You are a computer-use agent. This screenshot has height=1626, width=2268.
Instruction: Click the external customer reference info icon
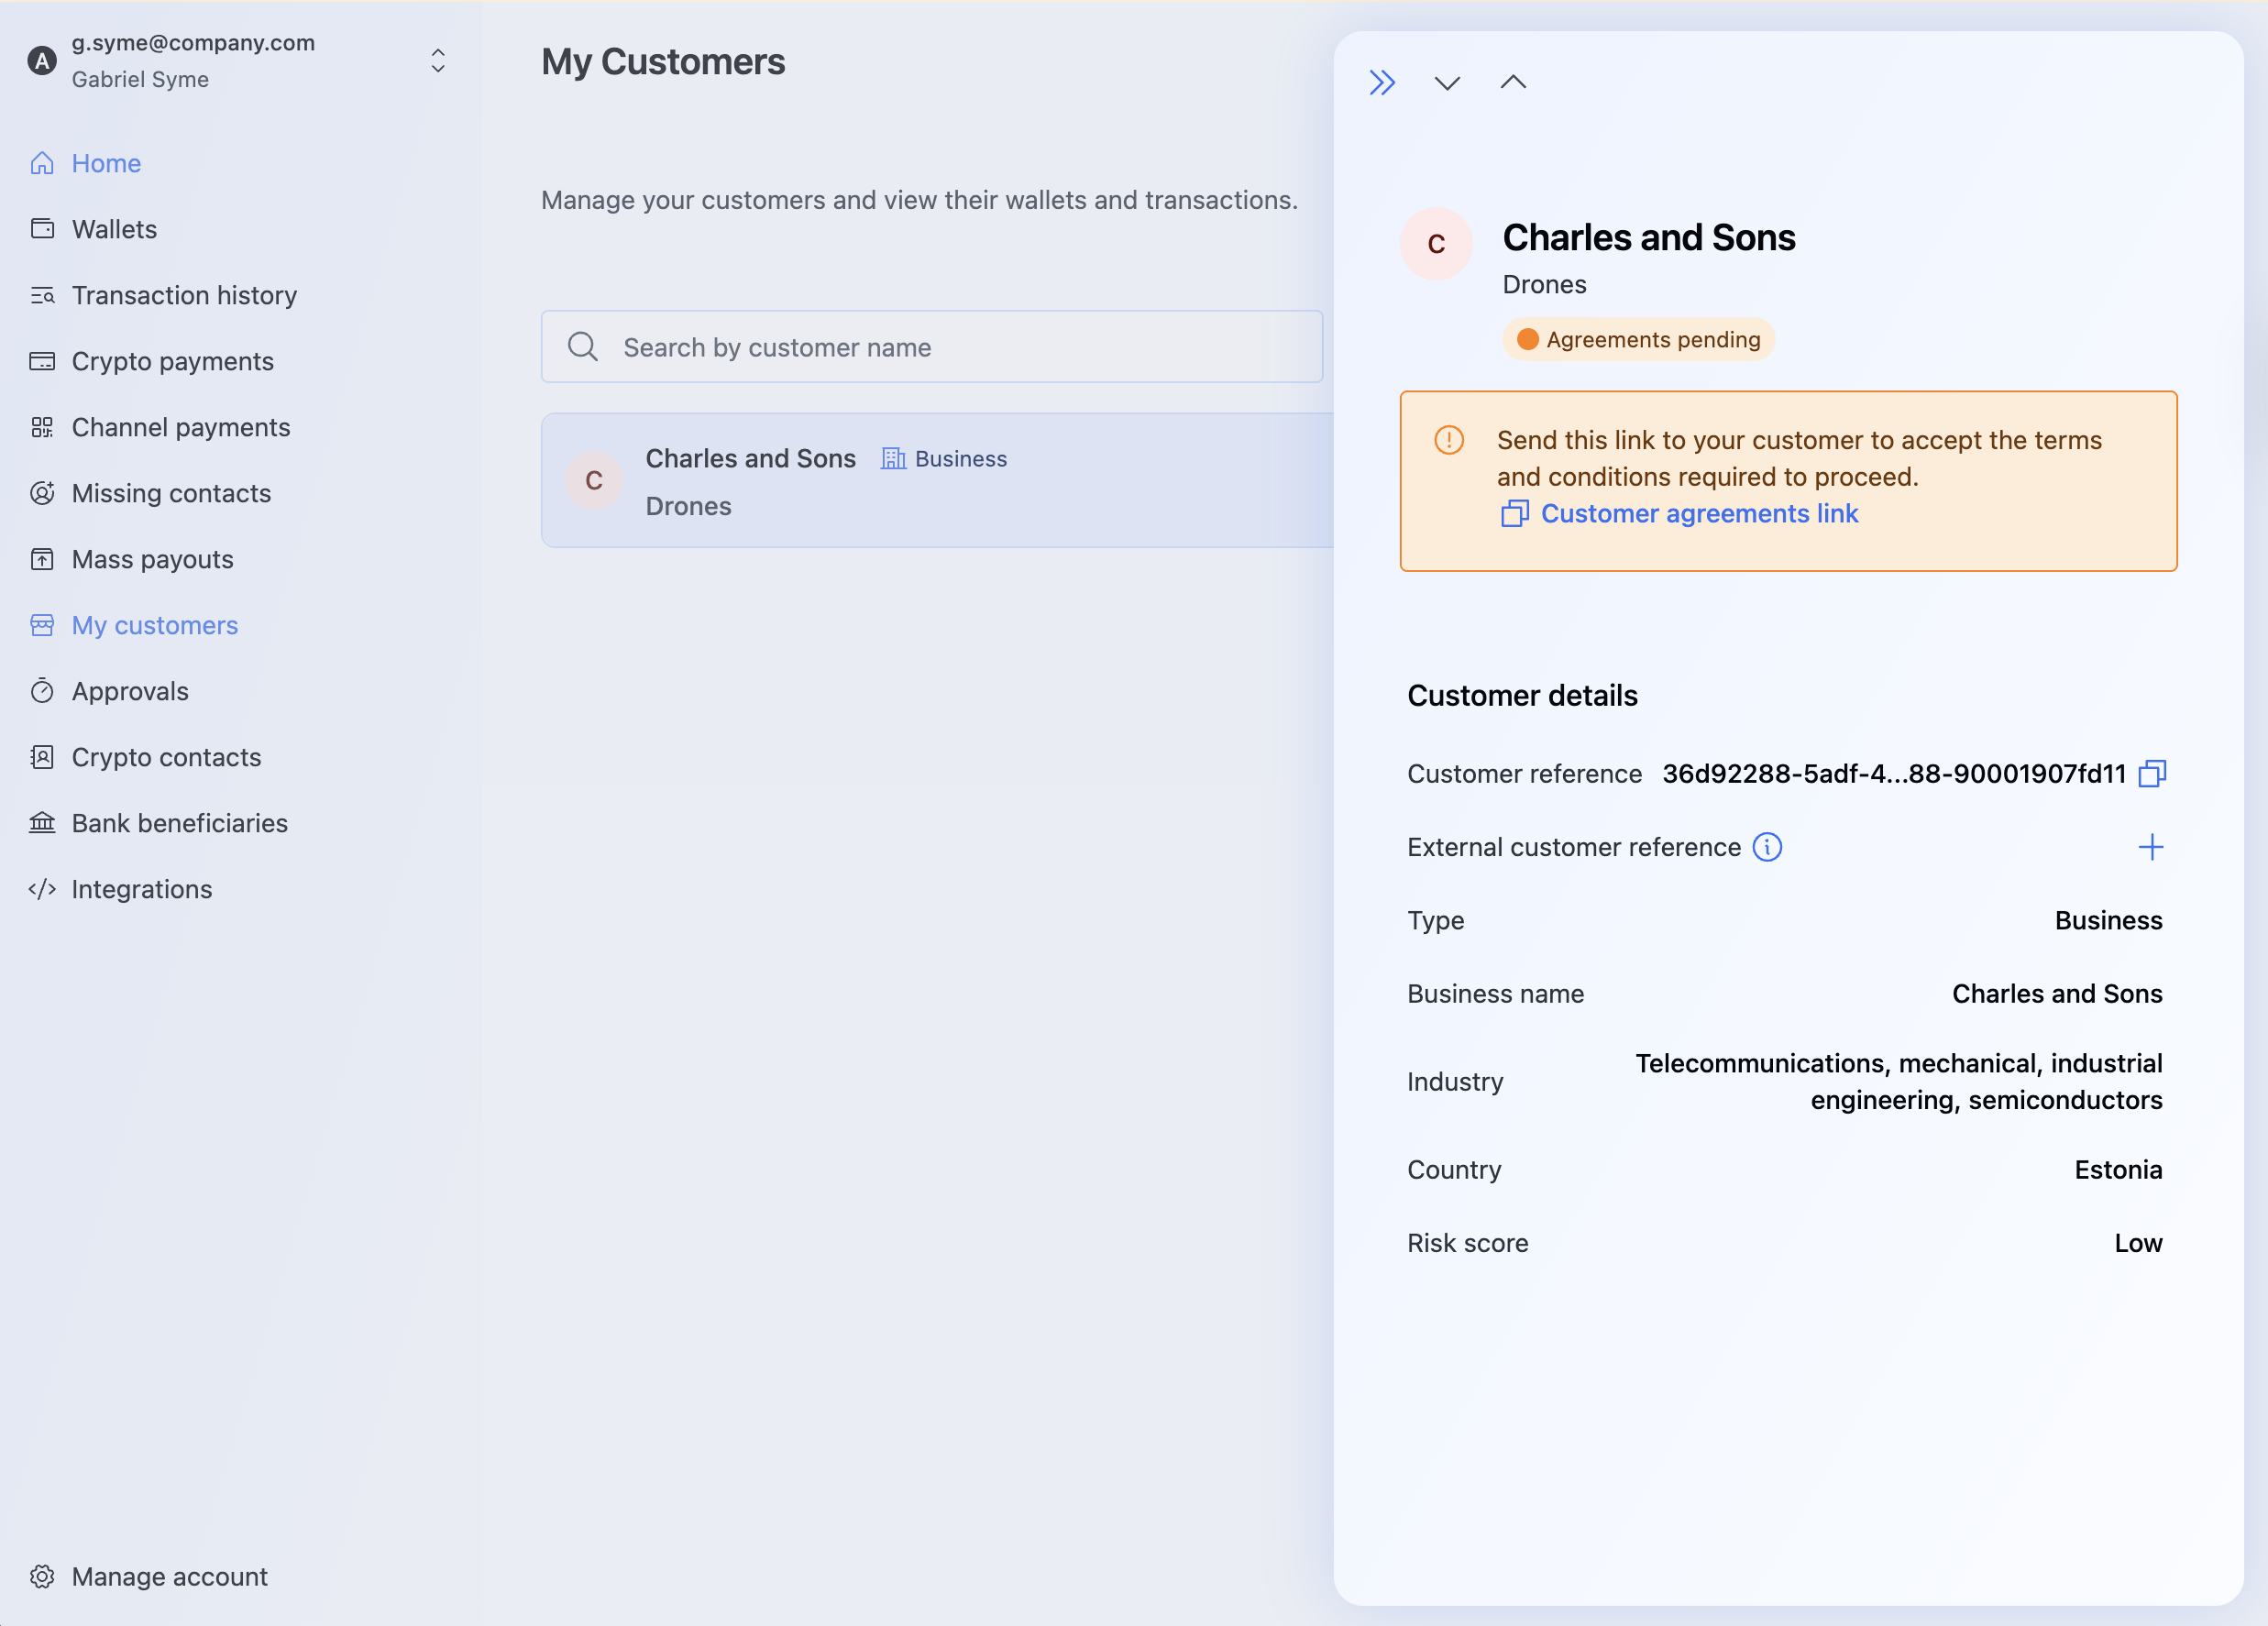point(1767,847)
